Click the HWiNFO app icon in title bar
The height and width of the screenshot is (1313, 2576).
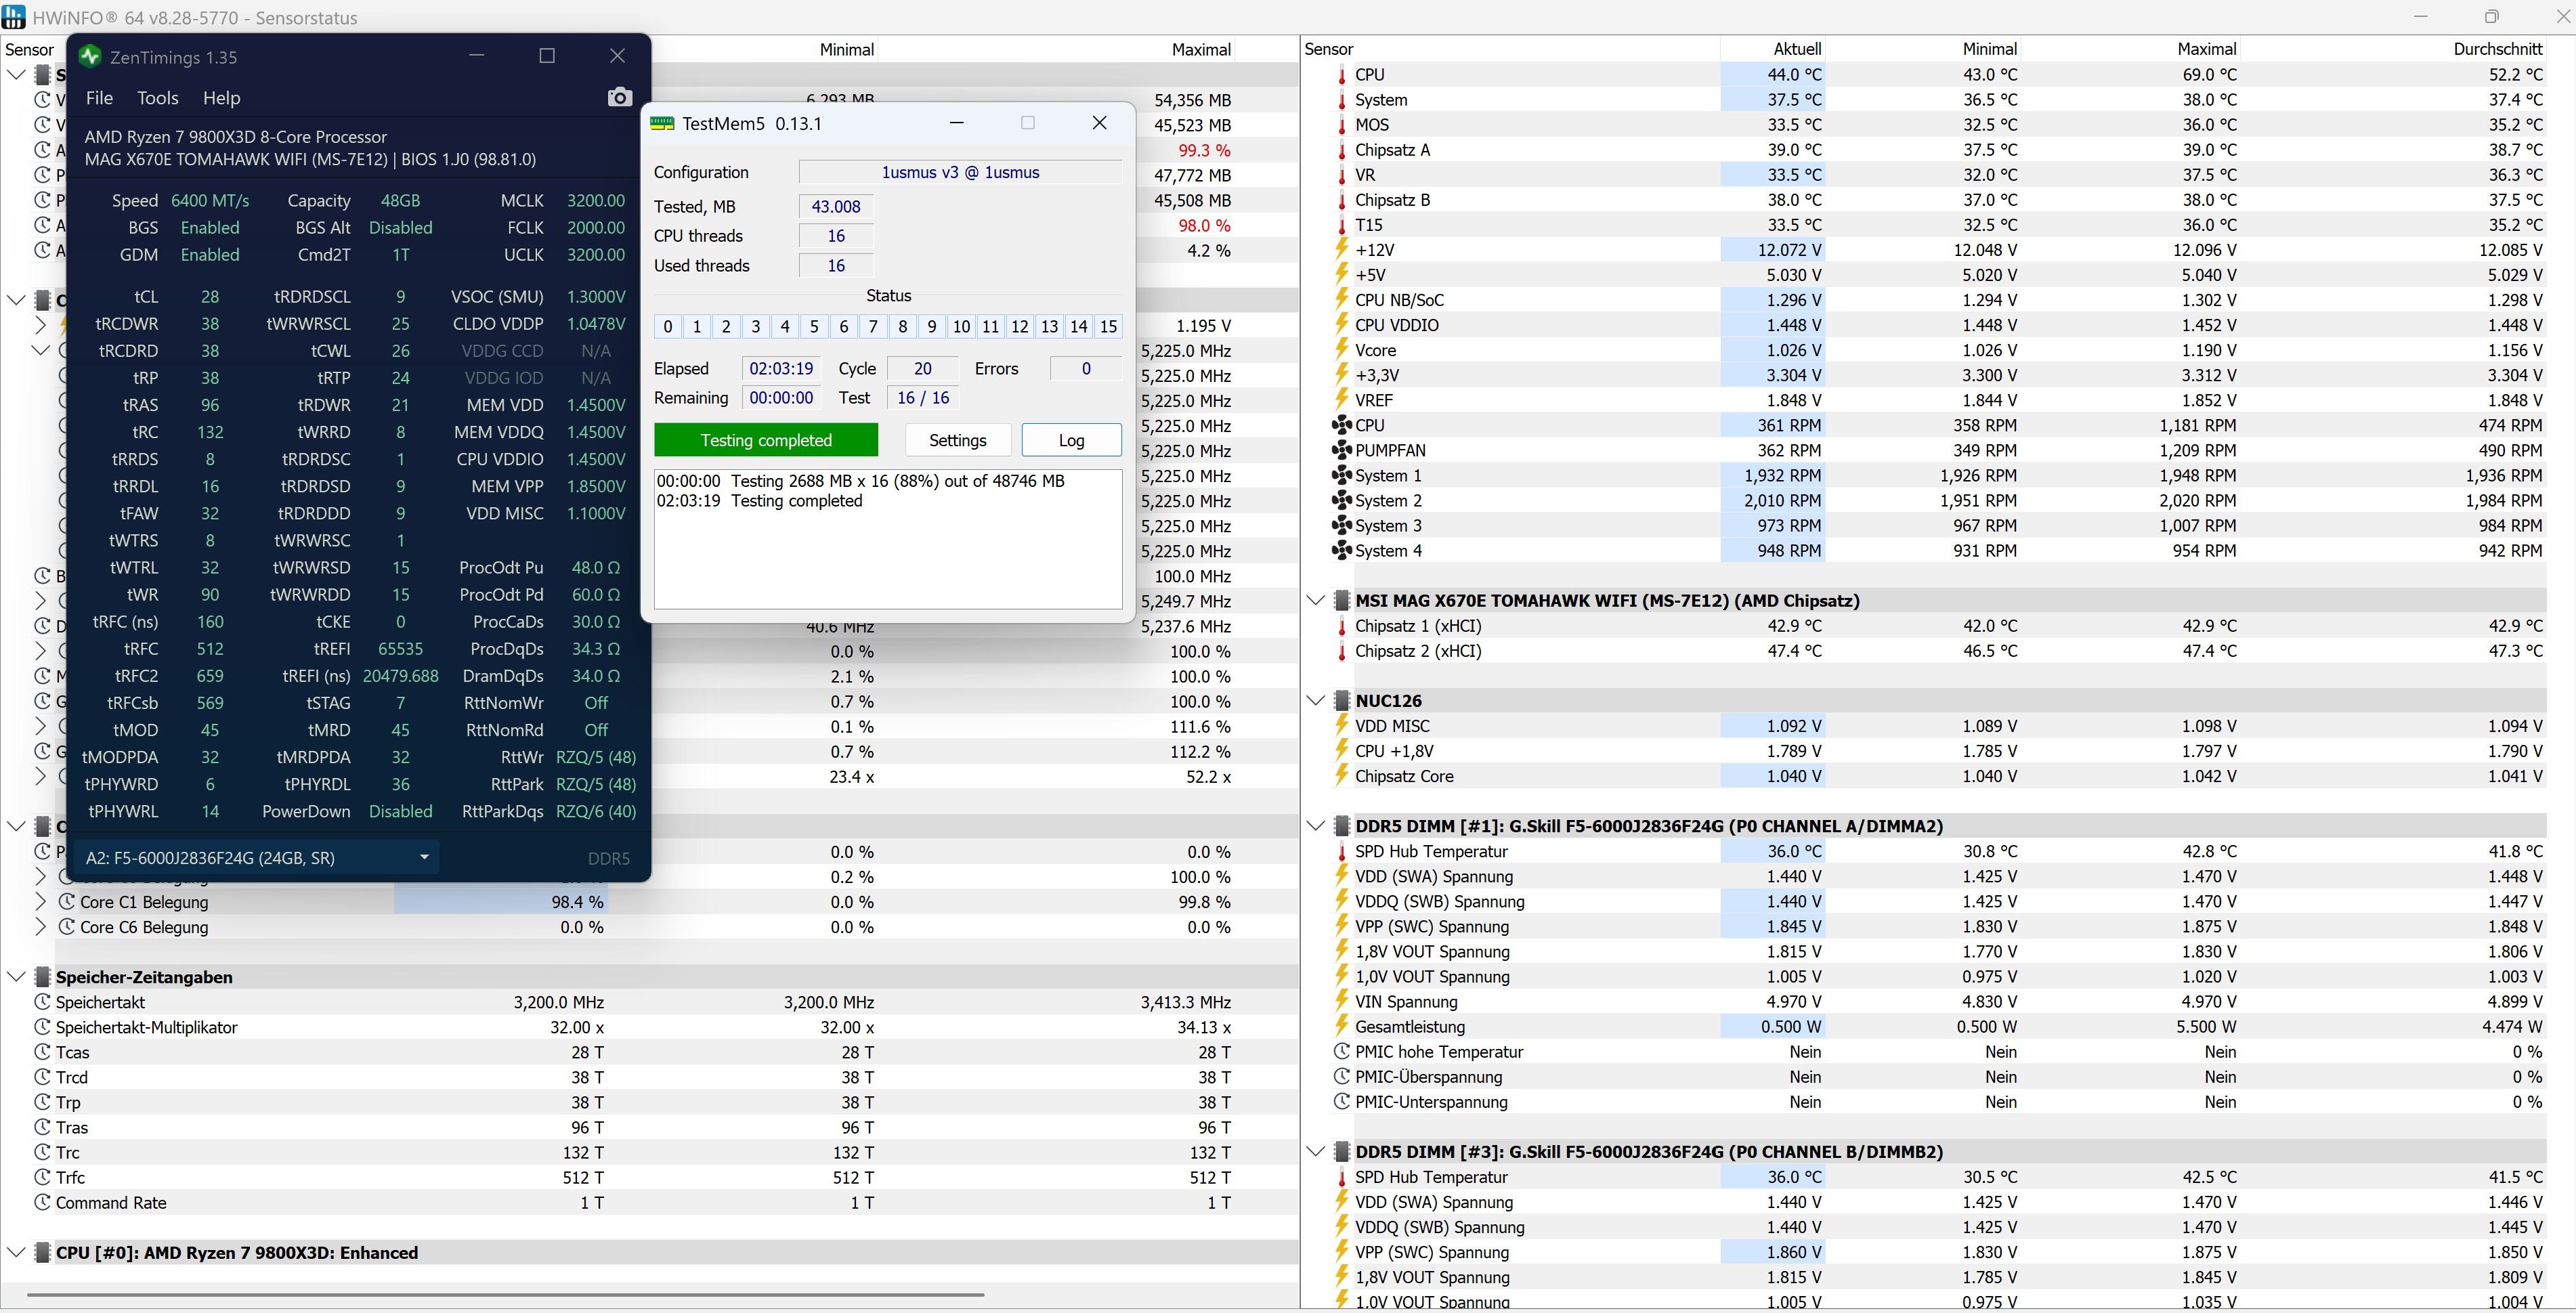coord(14,17)
